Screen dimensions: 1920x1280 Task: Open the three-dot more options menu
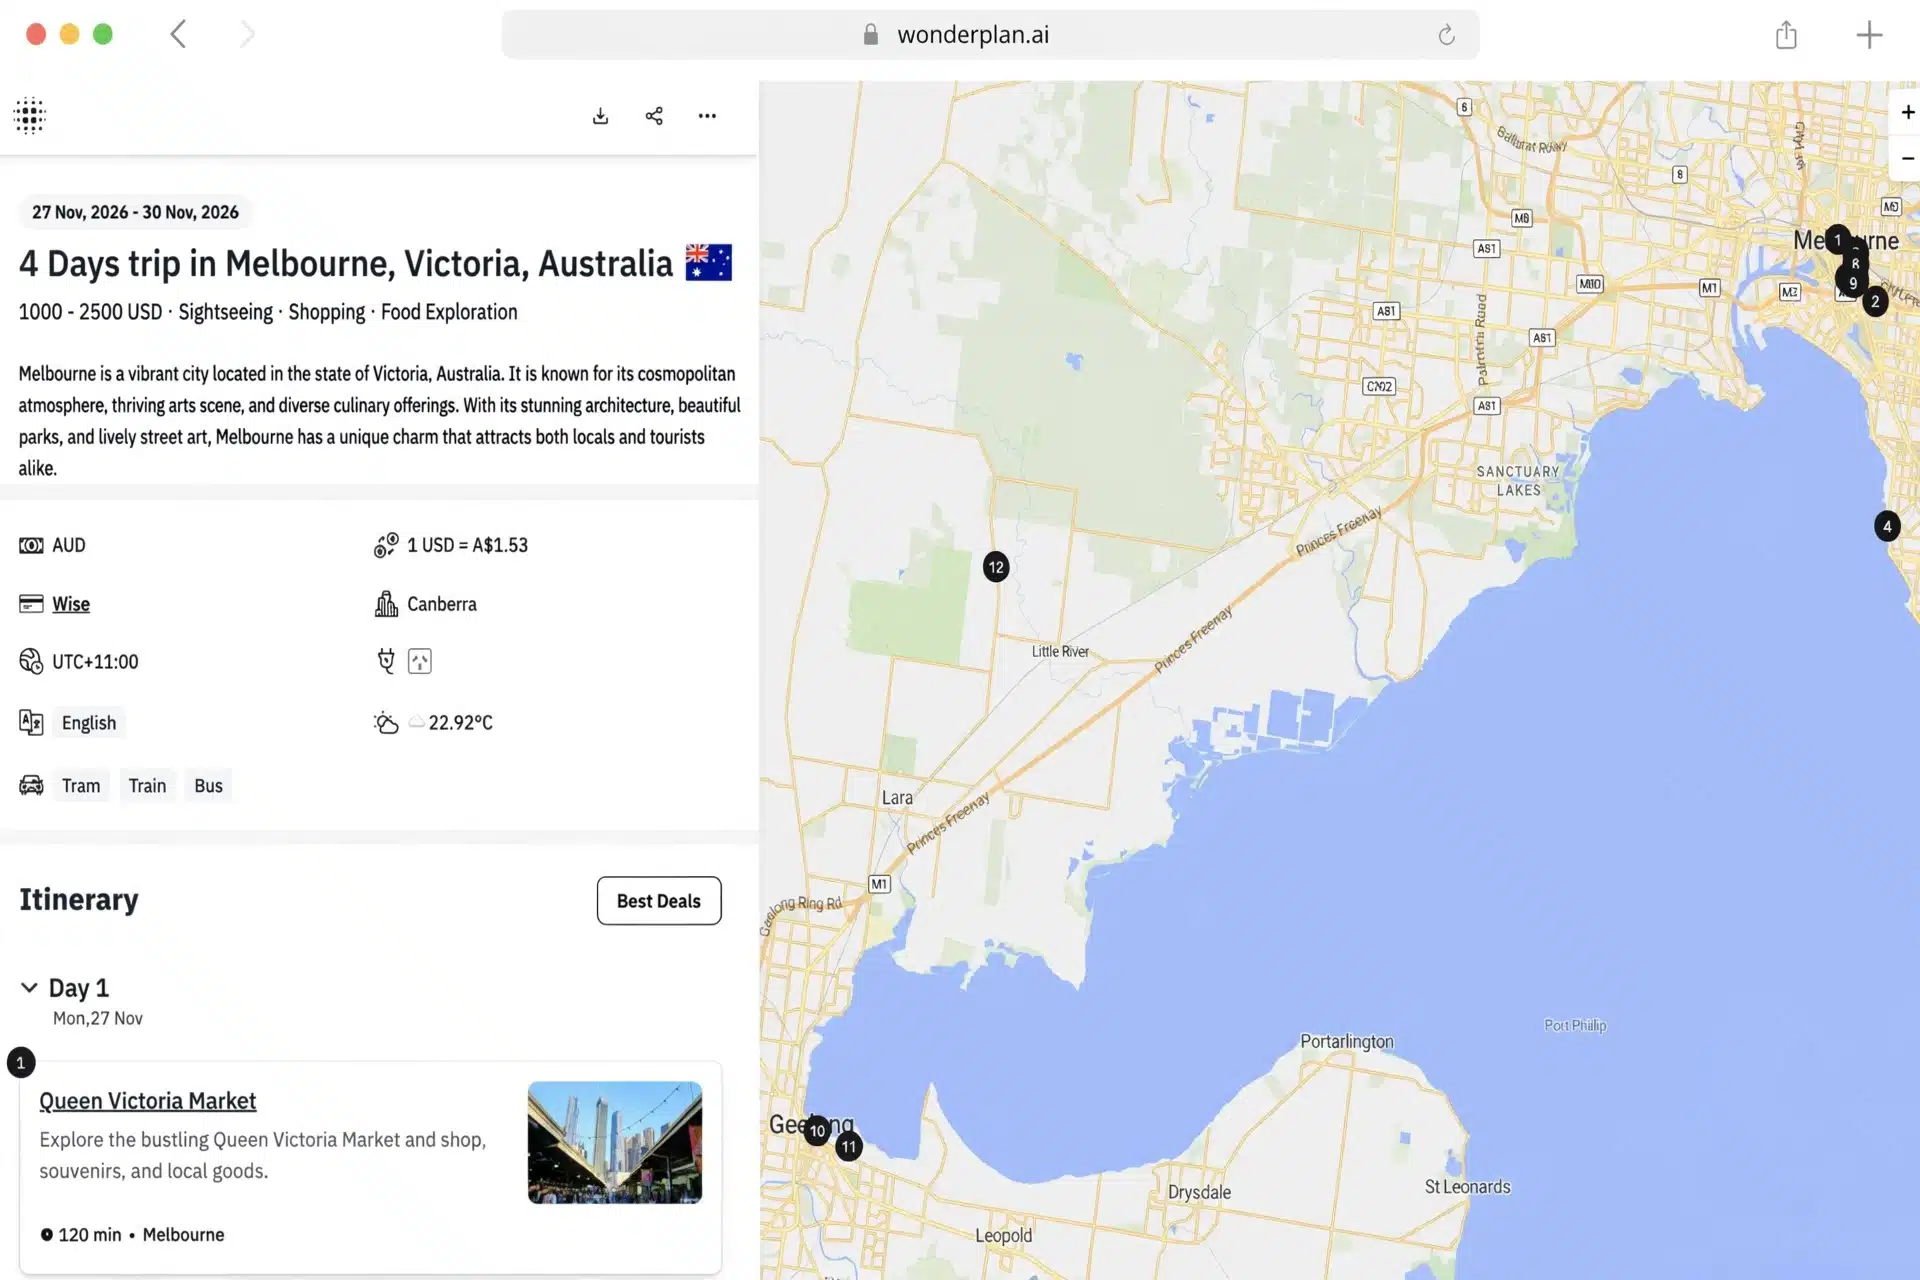[x=707, y=116]
